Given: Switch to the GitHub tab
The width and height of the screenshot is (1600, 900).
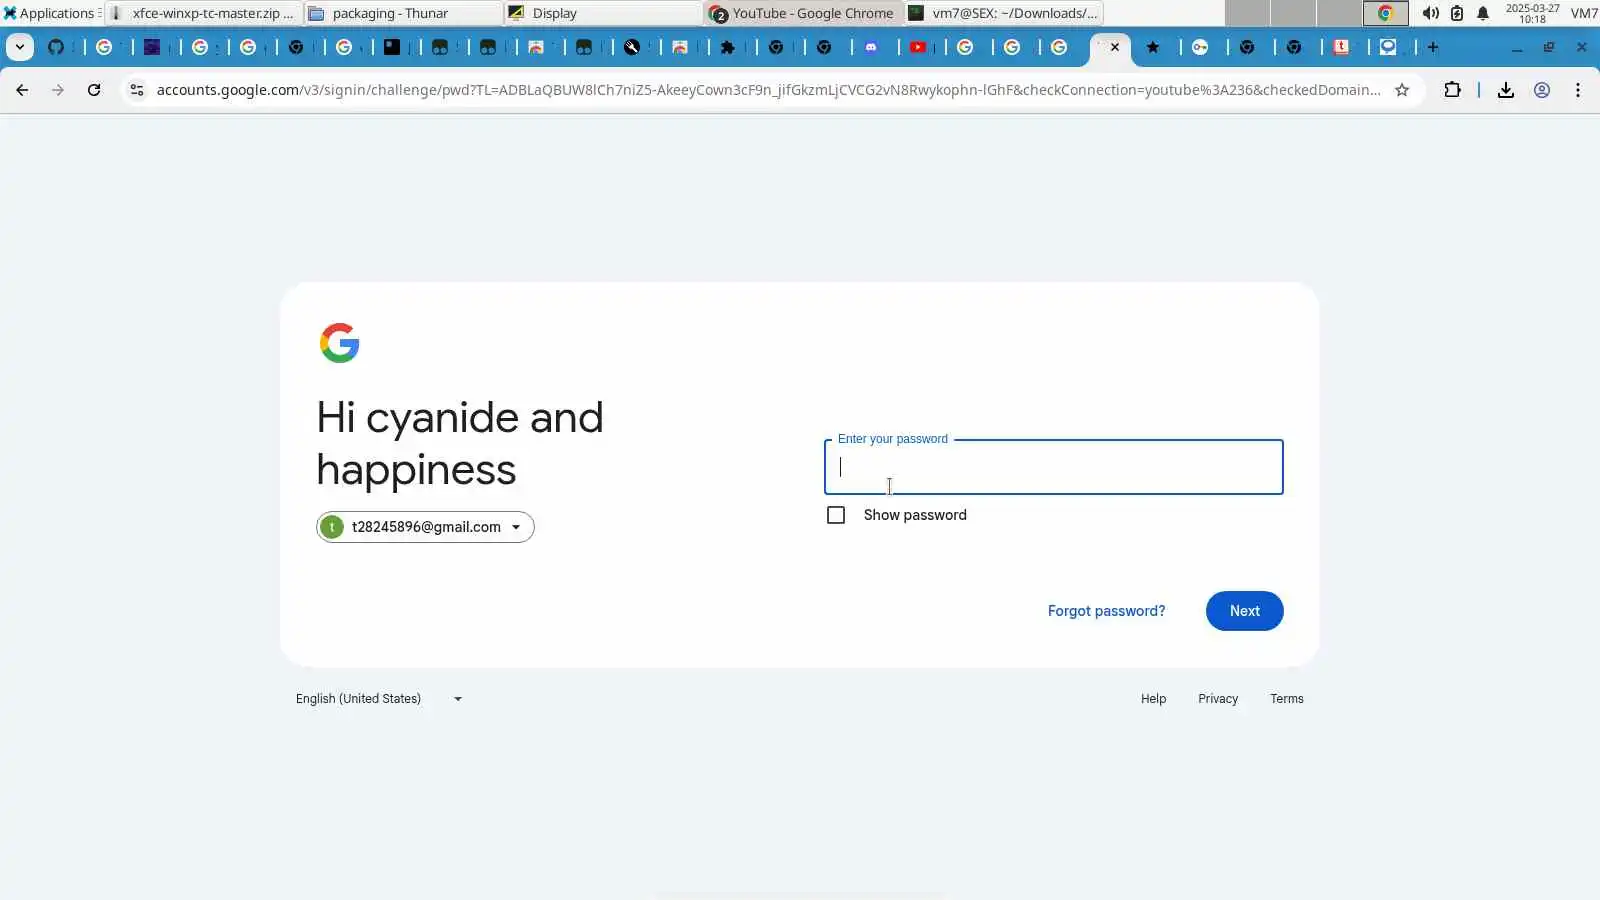Looking at the screenshot, I should [x=56, y=47].
